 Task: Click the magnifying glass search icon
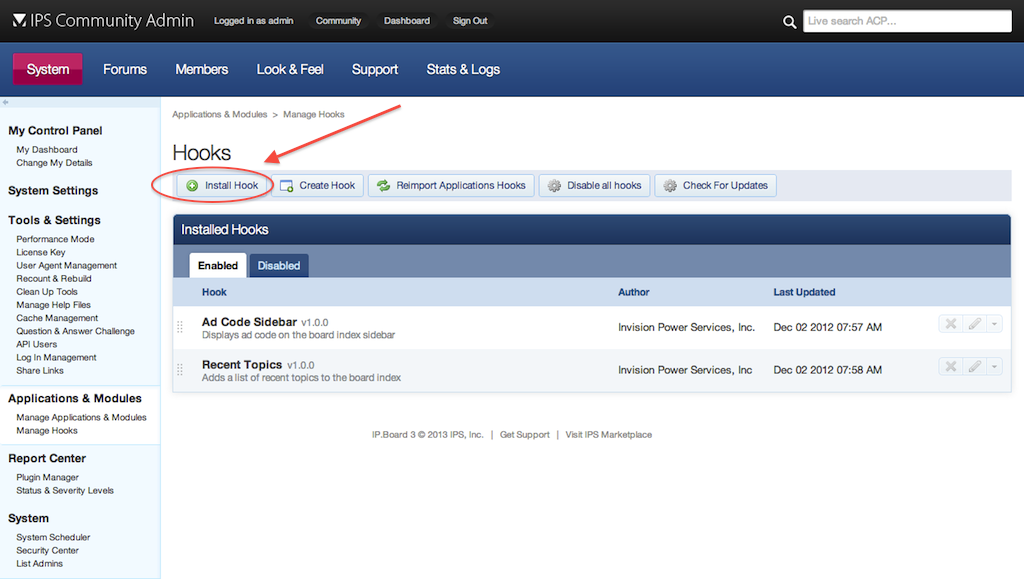(790, 22)
